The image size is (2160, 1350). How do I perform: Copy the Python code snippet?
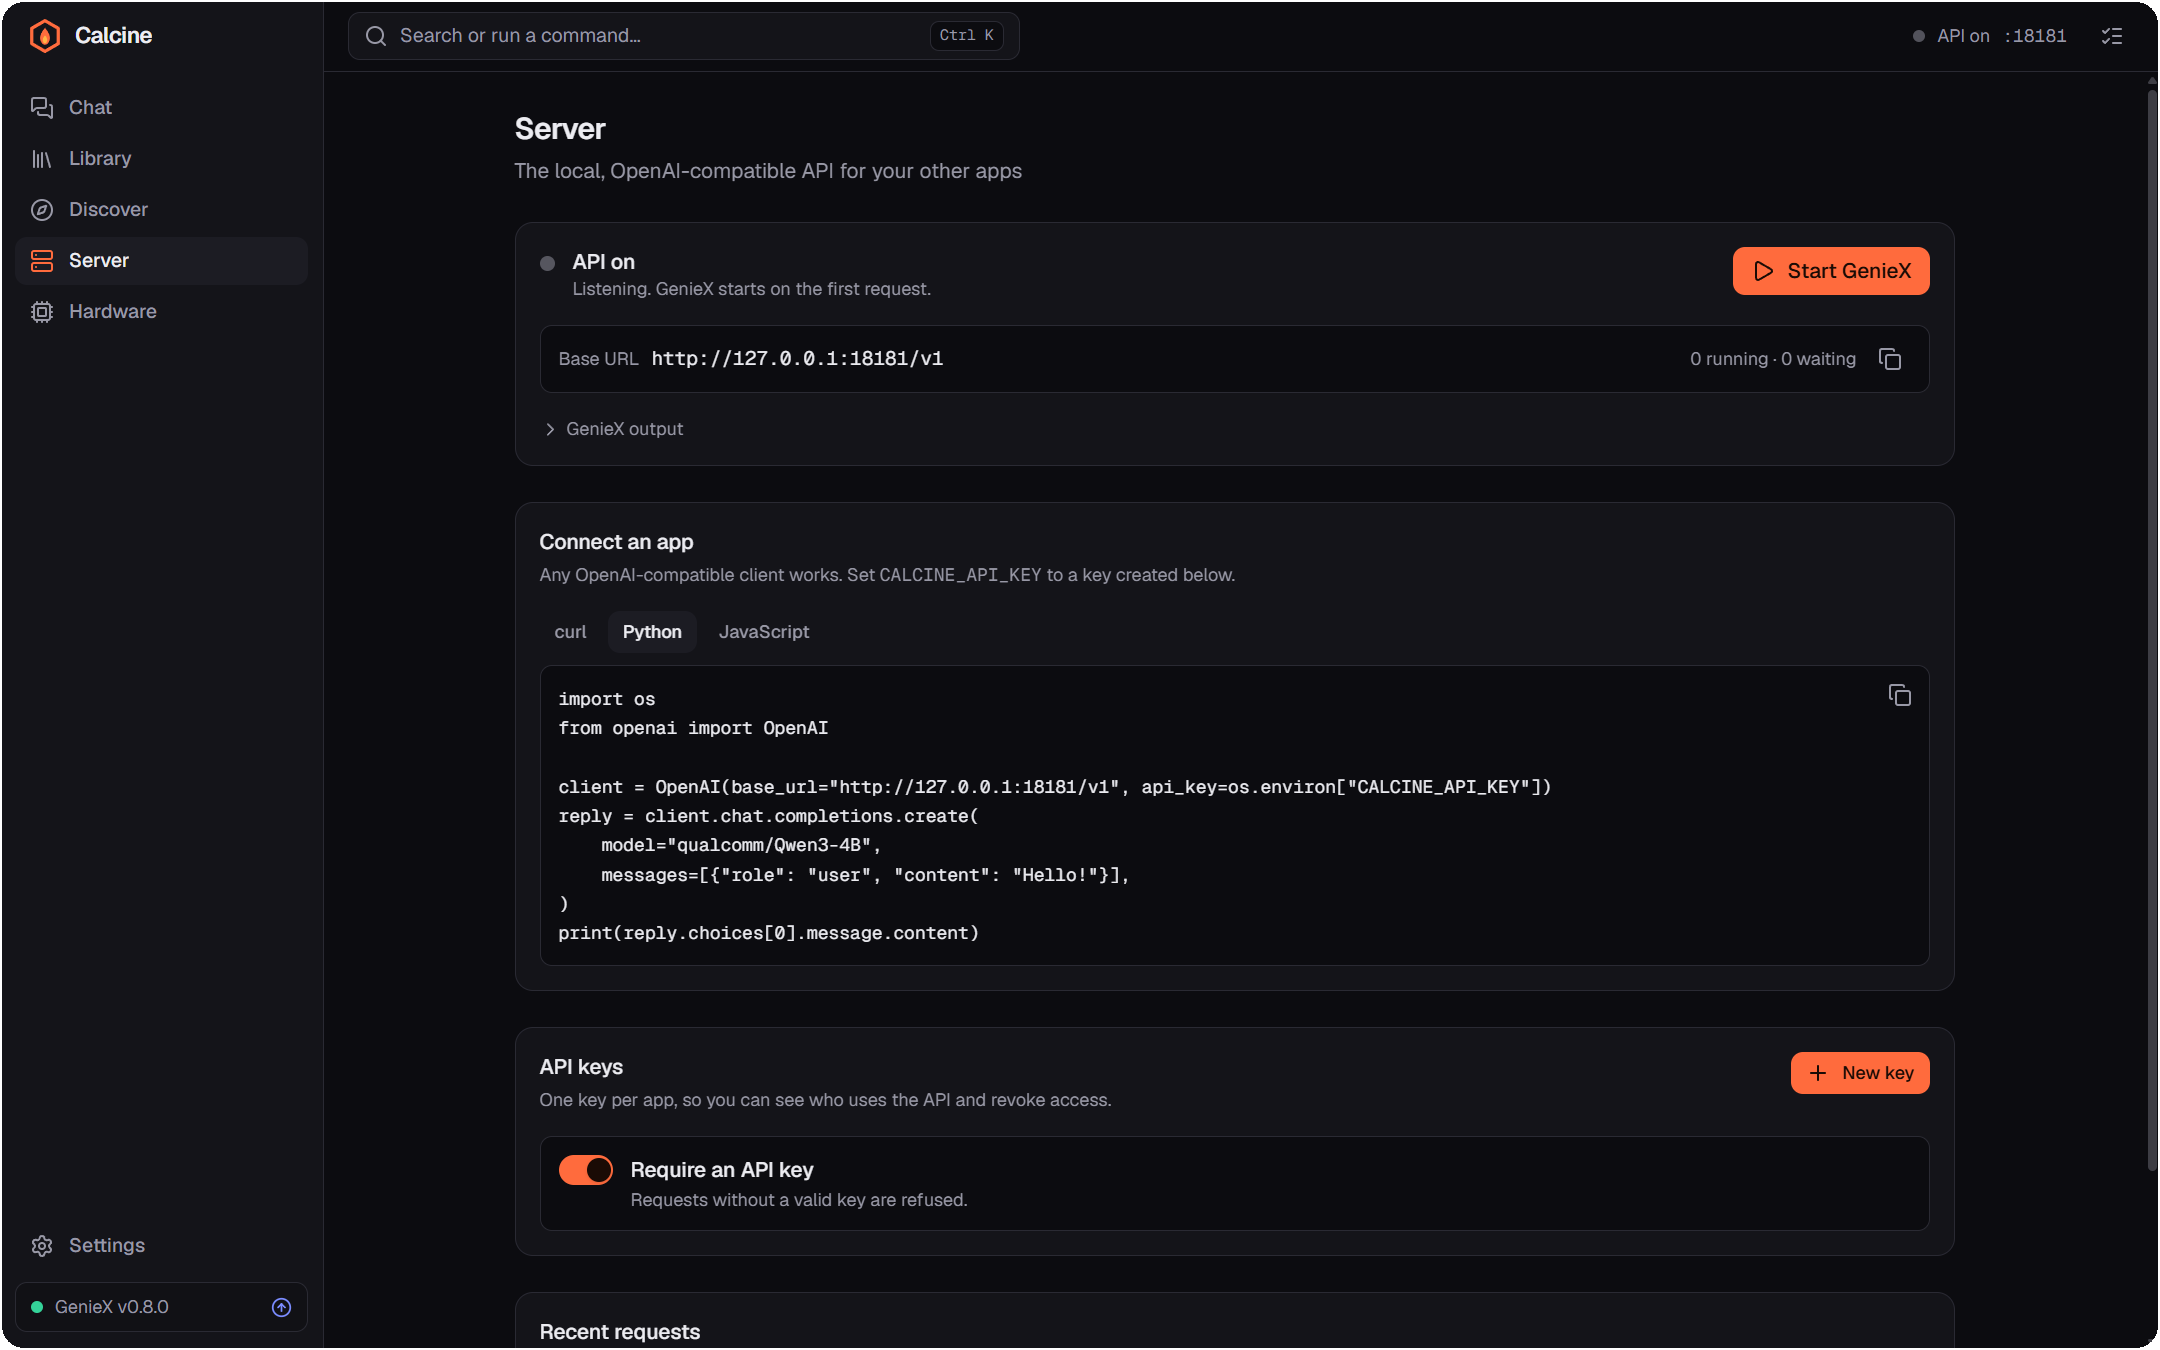1899,695
